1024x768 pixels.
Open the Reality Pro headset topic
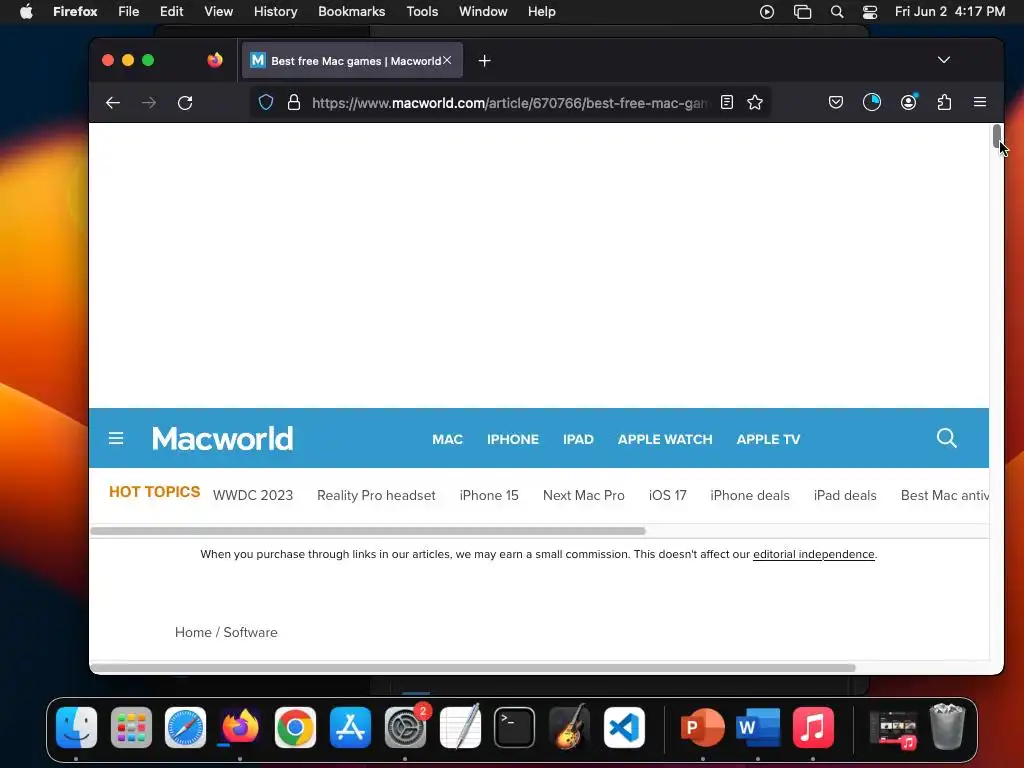coord(376,495)
